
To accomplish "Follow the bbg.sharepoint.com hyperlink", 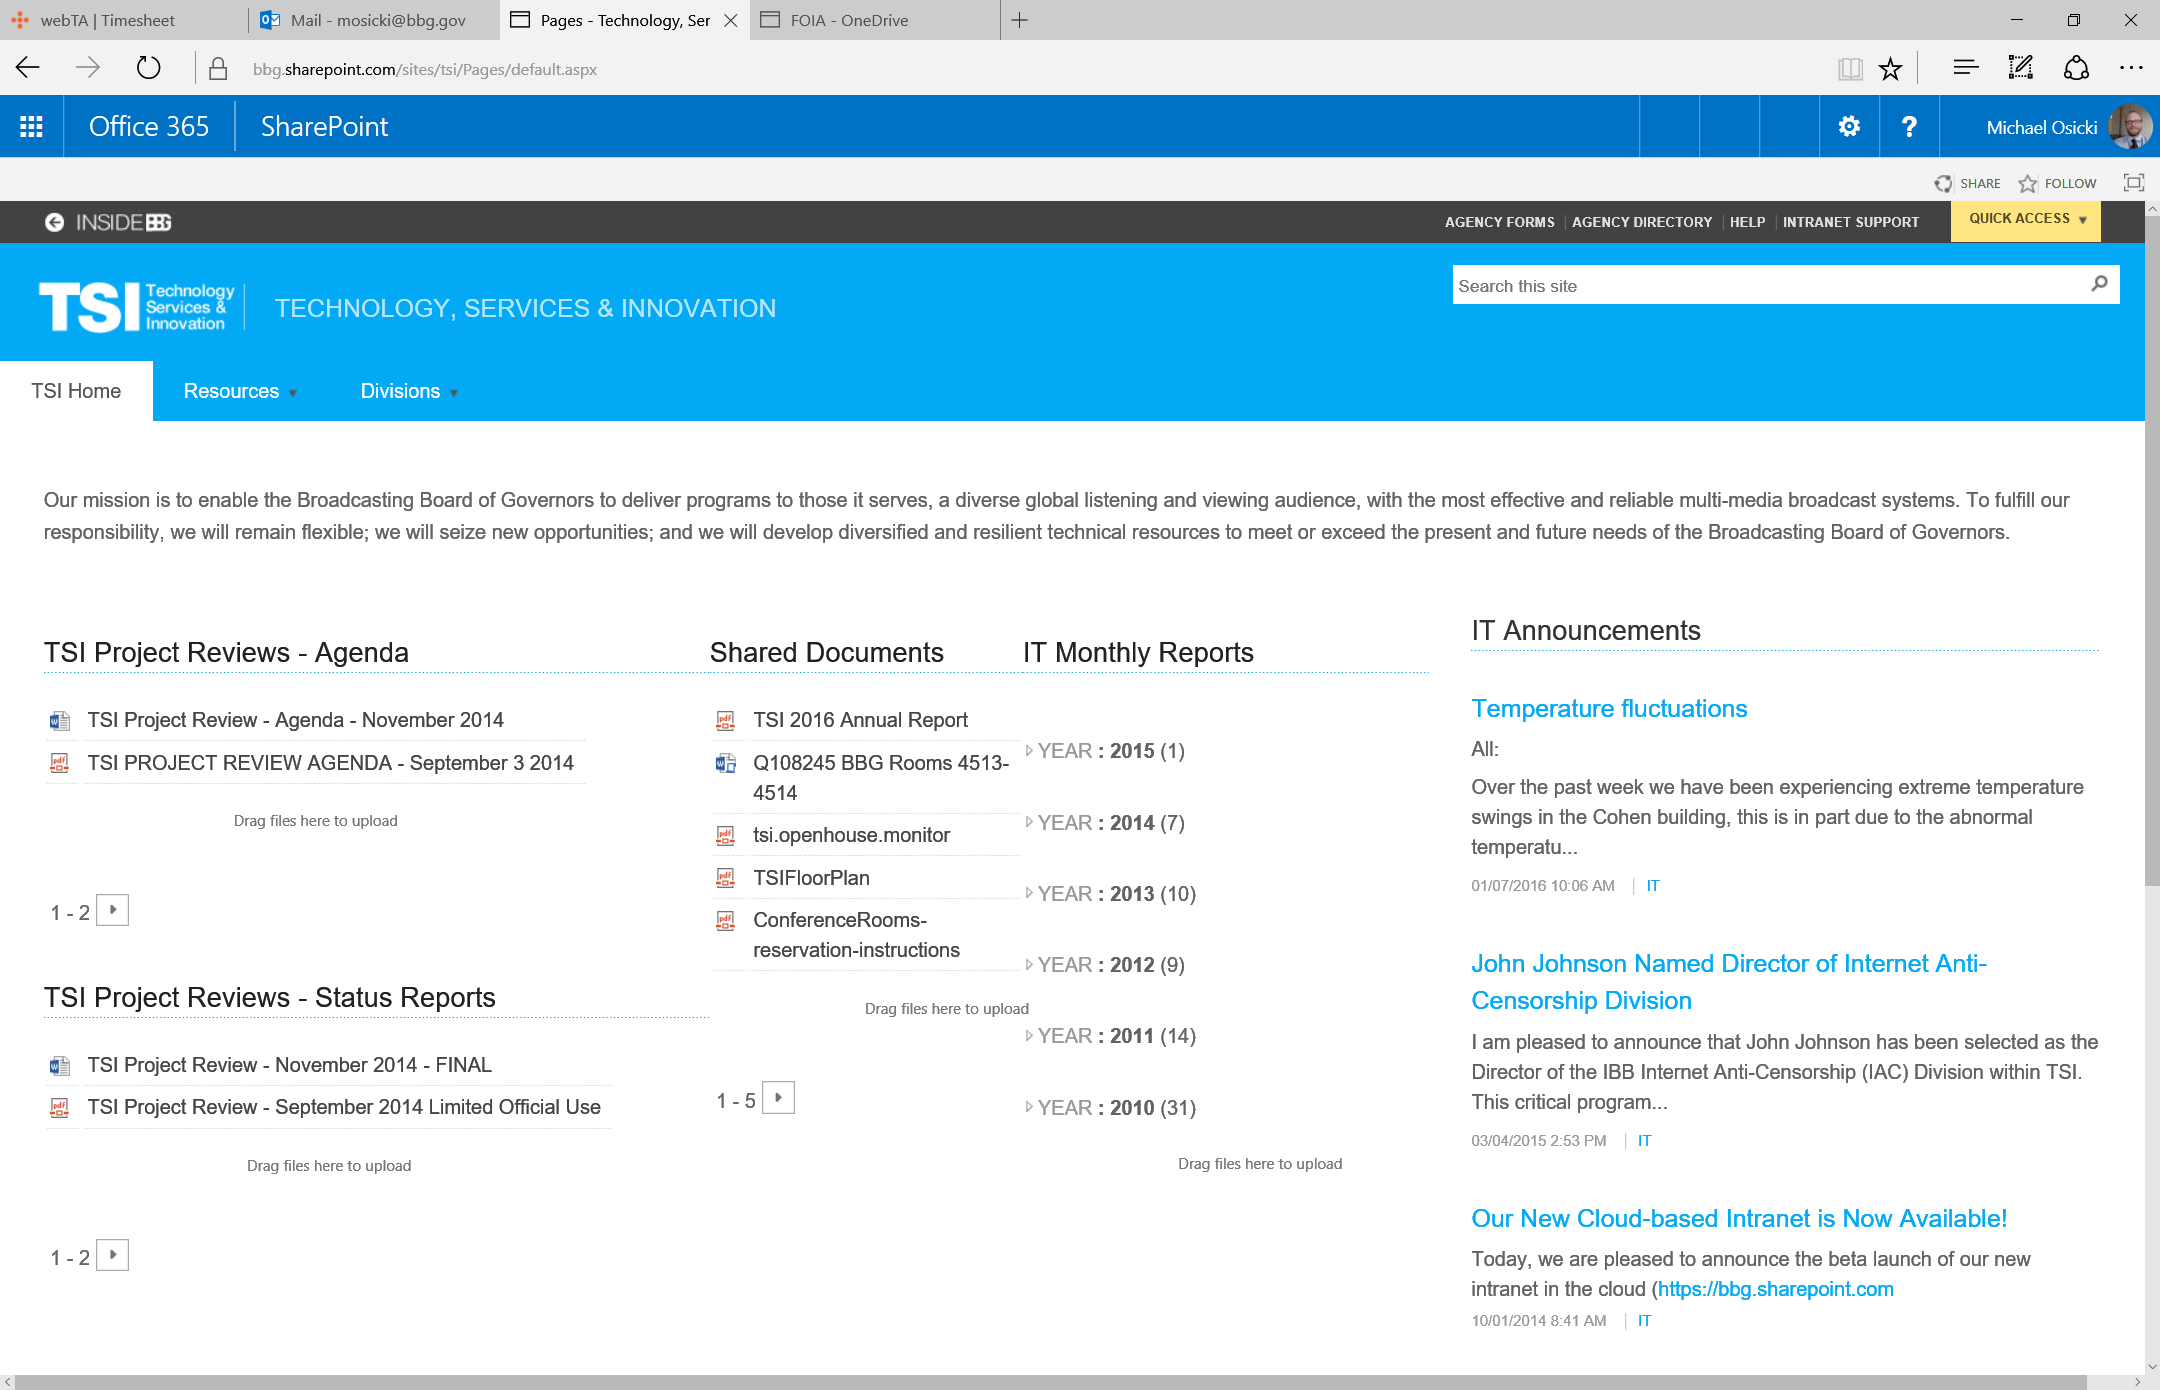I will (x=1775, y=1288).
